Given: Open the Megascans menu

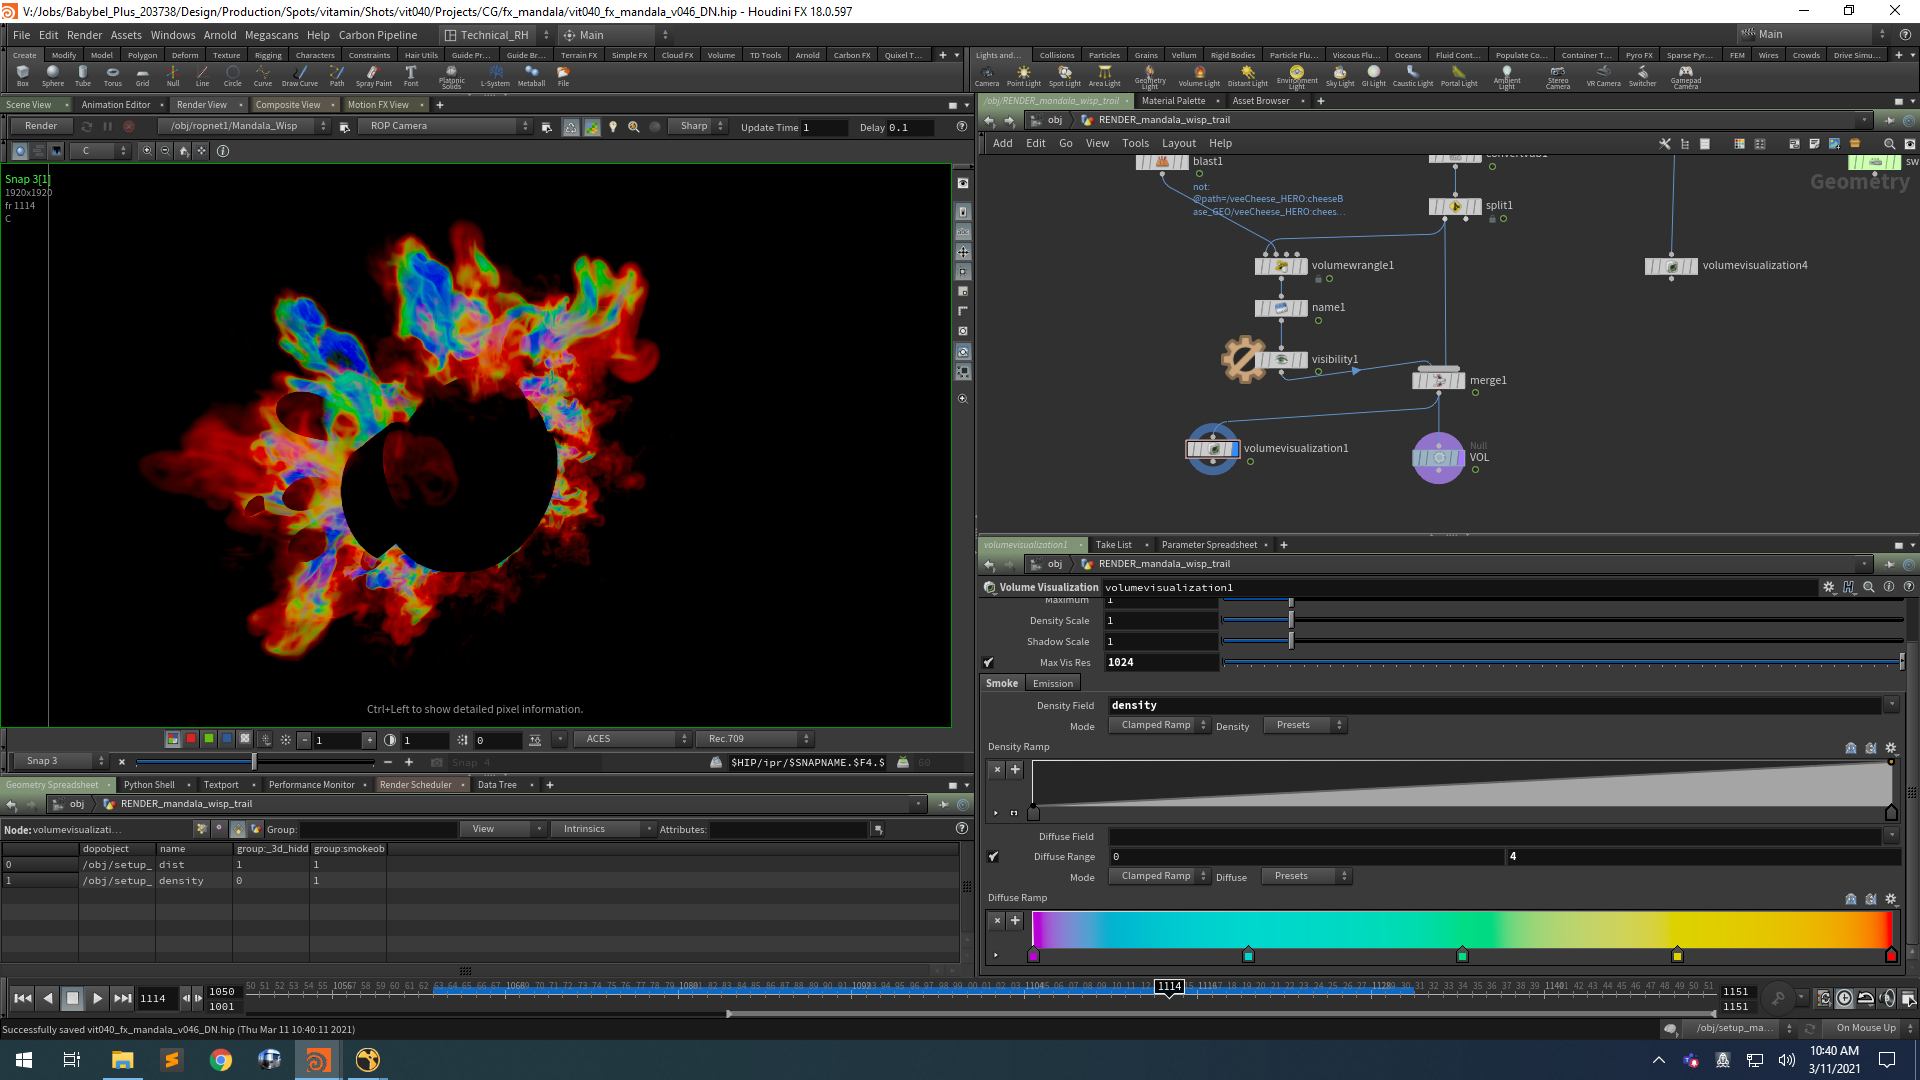Looking at the screenshot, I should point(271,35).
